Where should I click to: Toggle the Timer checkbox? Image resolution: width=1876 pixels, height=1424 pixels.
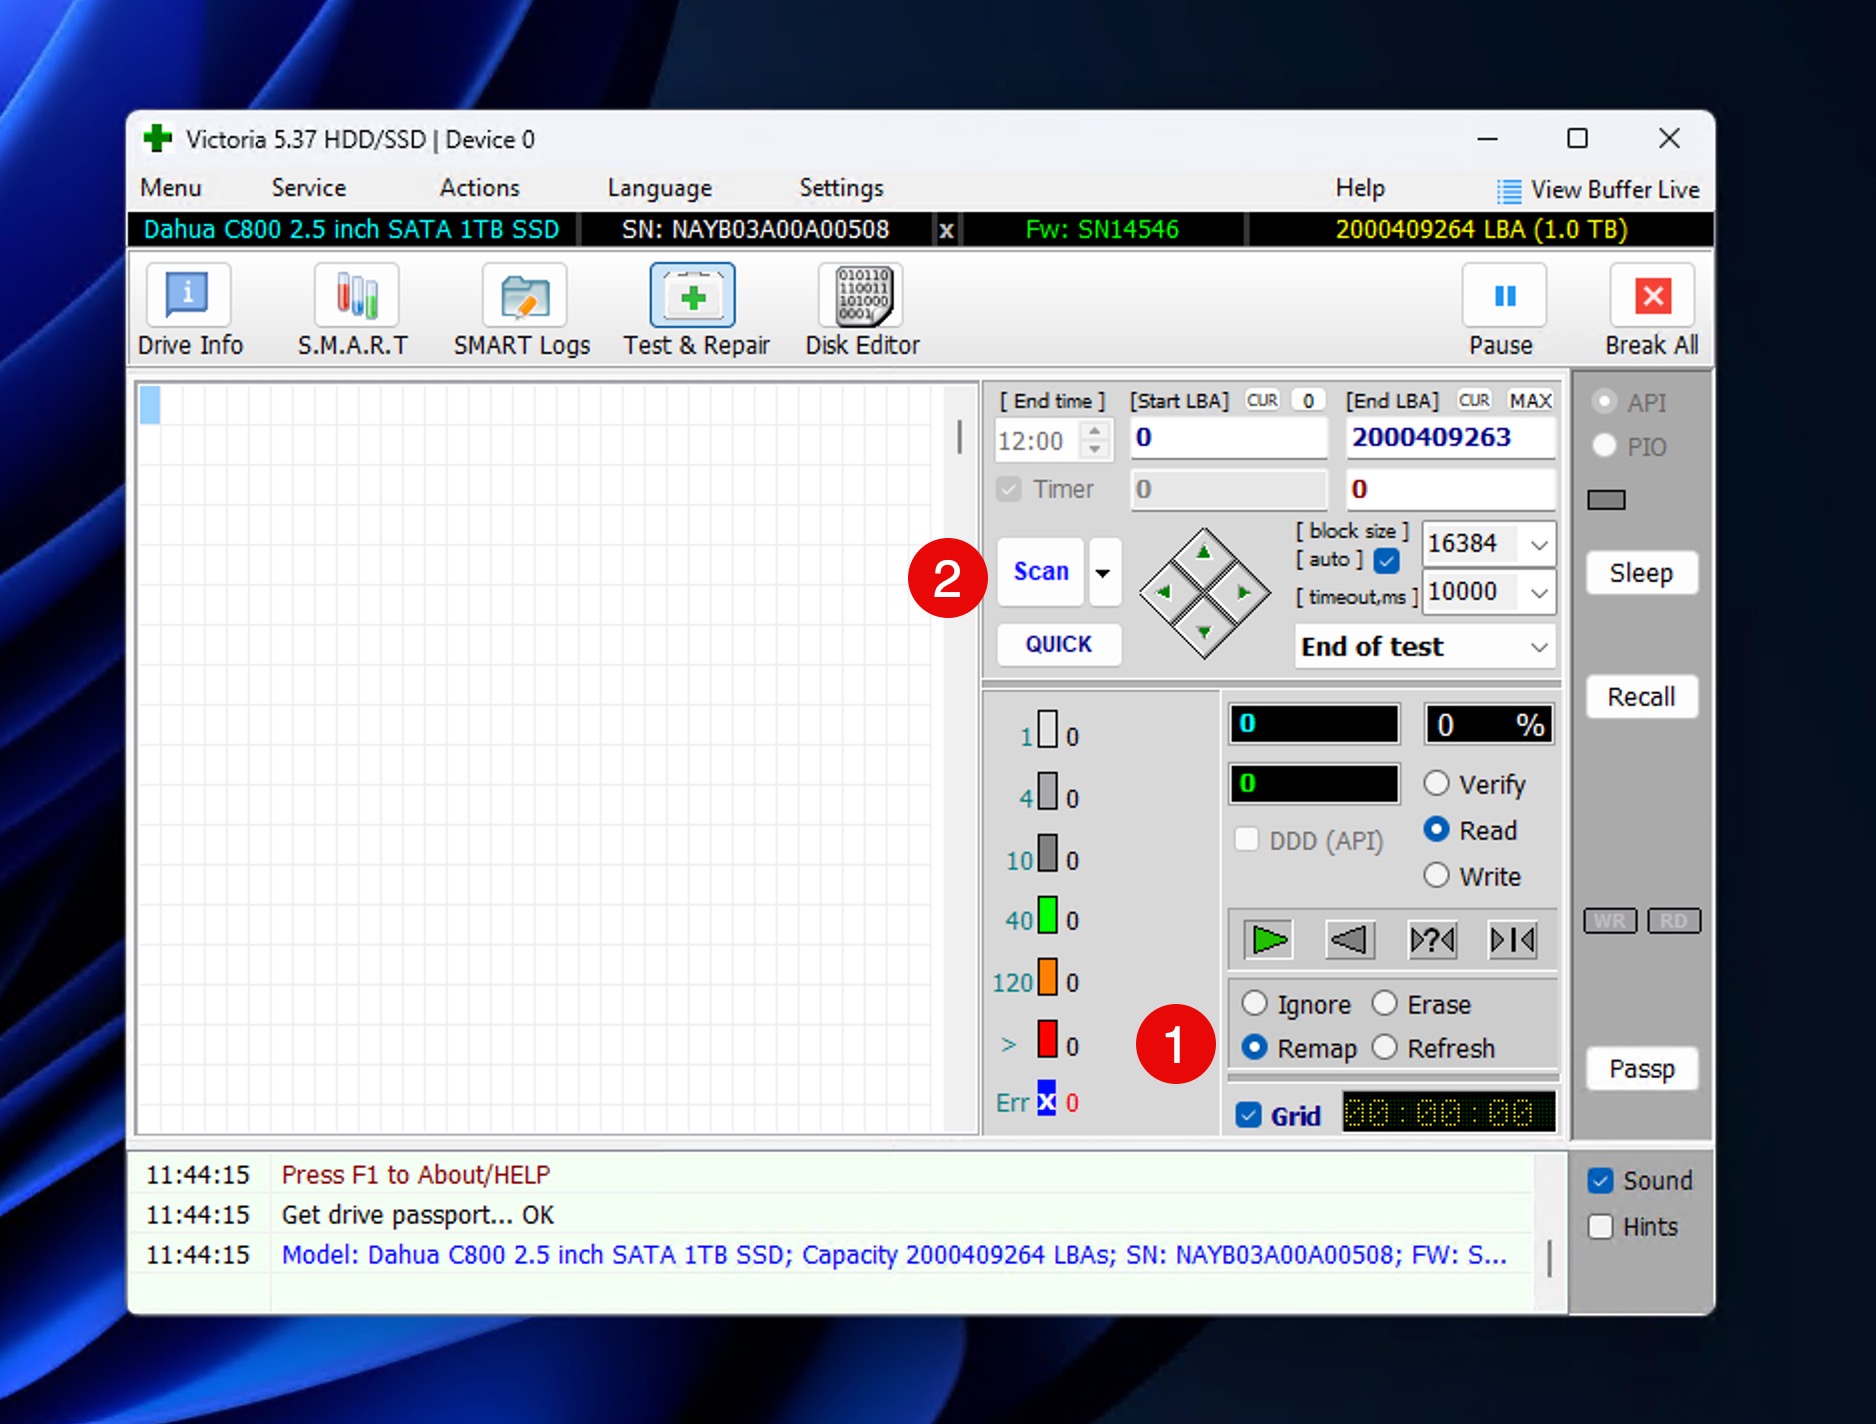pos(1009,489)
